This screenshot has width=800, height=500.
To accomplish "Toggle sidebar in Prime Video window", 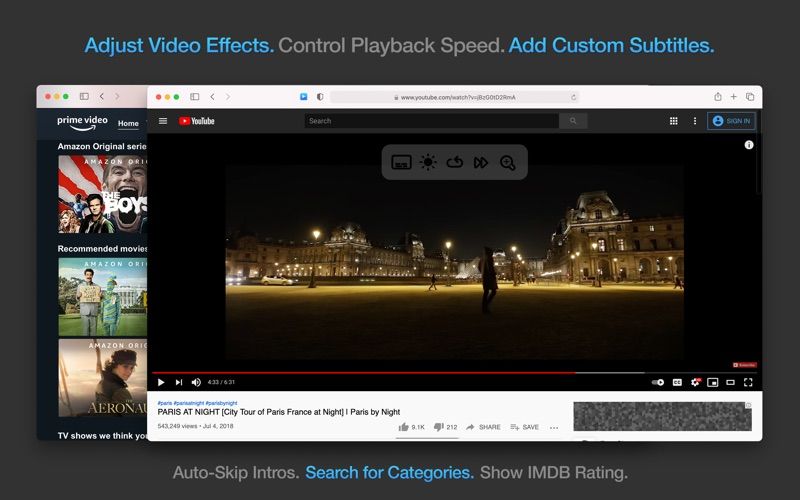I will pos(84,96).
